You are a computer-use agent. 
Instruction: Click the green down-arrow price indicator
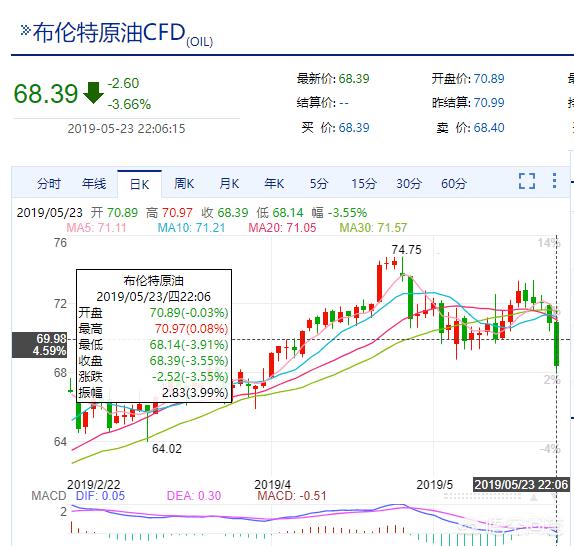(x=94, y=93)
